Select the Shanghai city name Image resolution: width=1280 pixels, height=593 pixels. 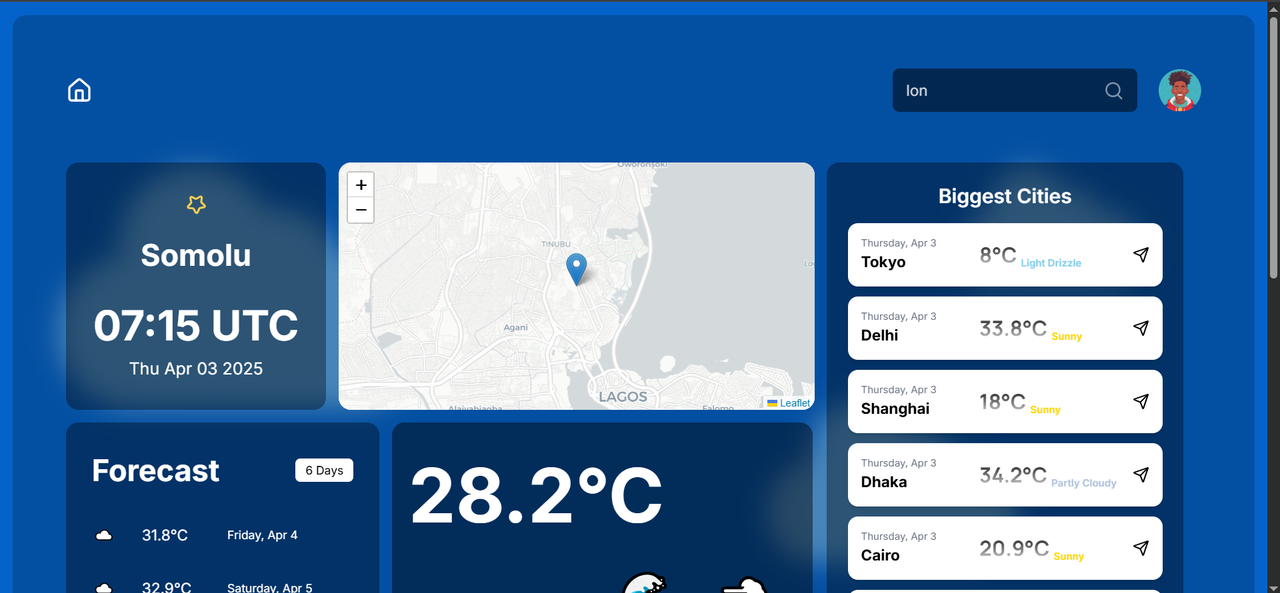895,408
